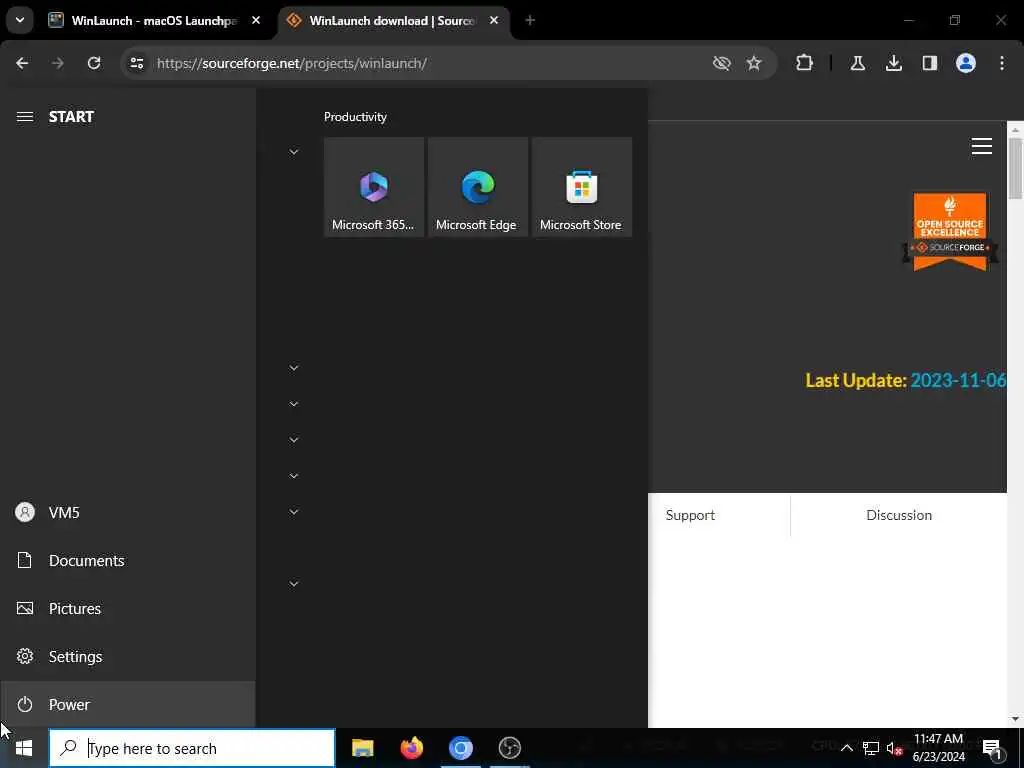The image size is (1024, 768).
Task: Click the 2023-11-06 last update link
Action: [958, 380]
